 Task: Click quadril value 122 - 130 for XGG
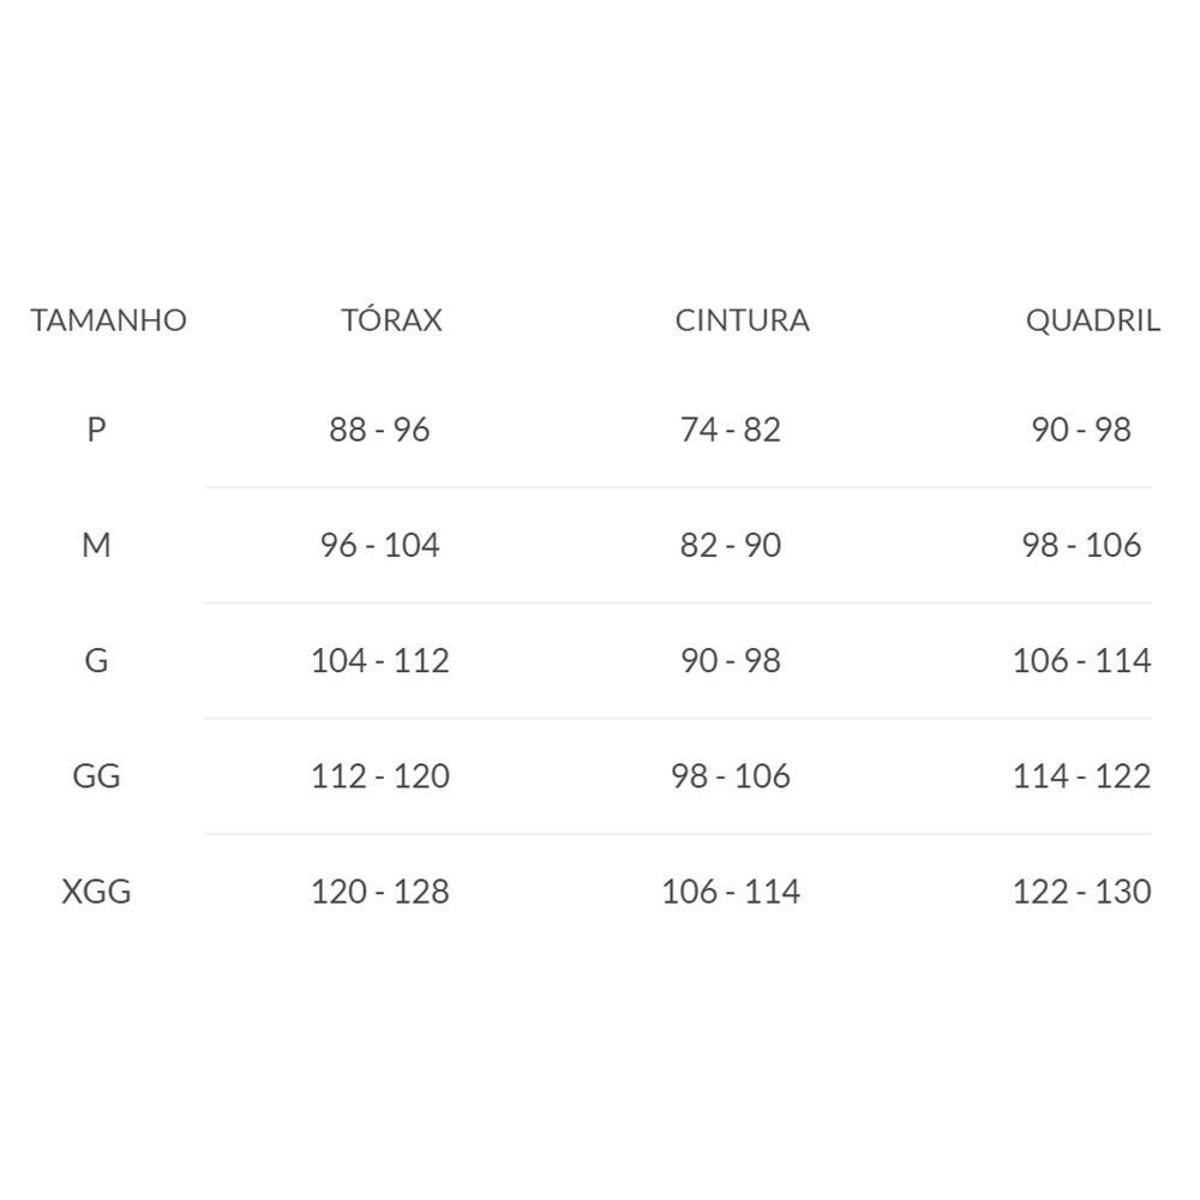click(x=1081, y=891)
